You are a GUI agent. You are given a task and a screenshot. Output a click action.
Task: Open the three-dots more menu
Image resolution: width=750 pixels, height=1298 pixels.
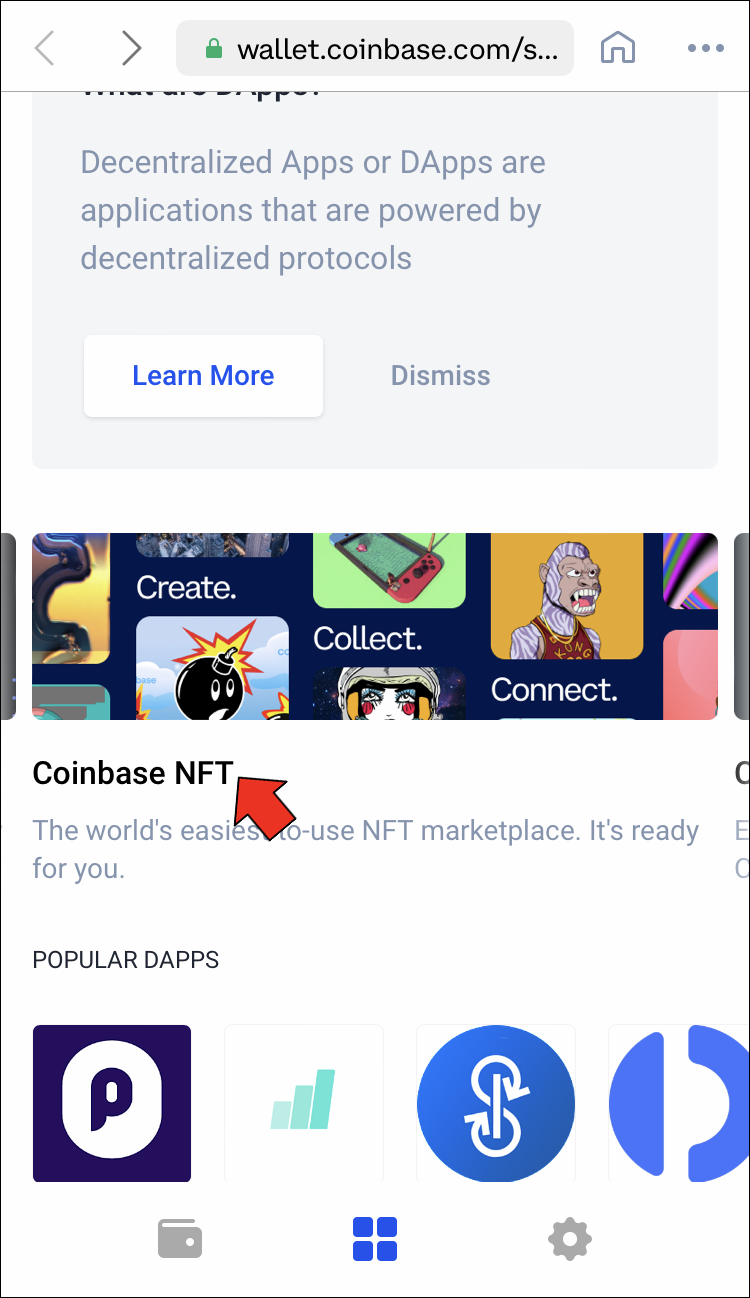[x=705, y=47]
